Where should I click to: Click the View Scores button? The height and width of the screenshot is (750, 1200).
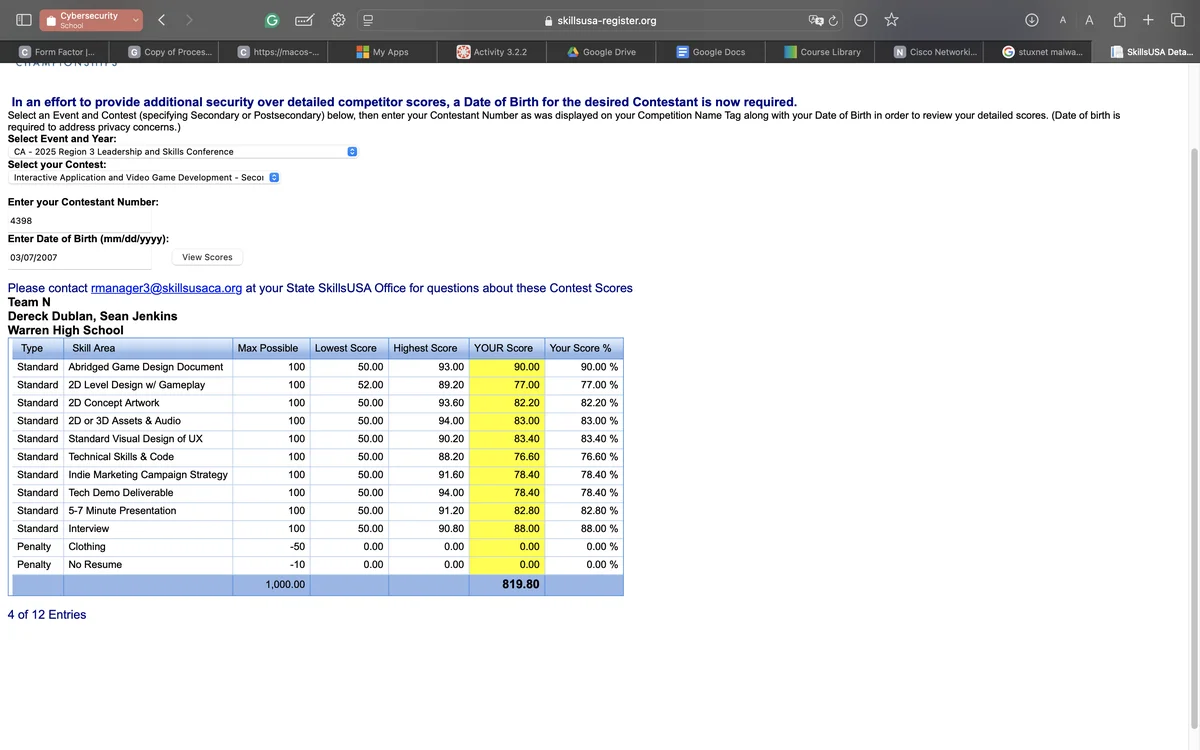click(x=207, y=257)
